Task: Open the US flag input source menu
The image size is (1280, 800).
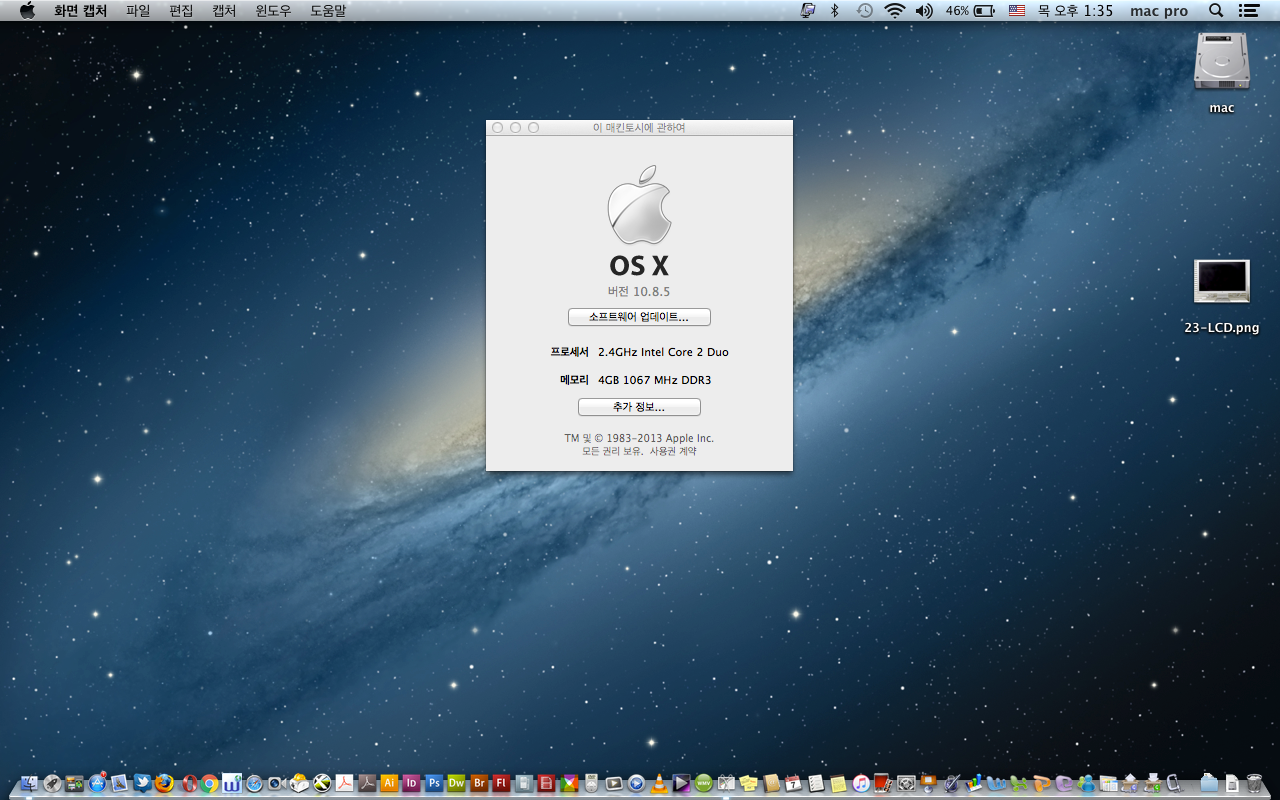Action: (1017, 11)
